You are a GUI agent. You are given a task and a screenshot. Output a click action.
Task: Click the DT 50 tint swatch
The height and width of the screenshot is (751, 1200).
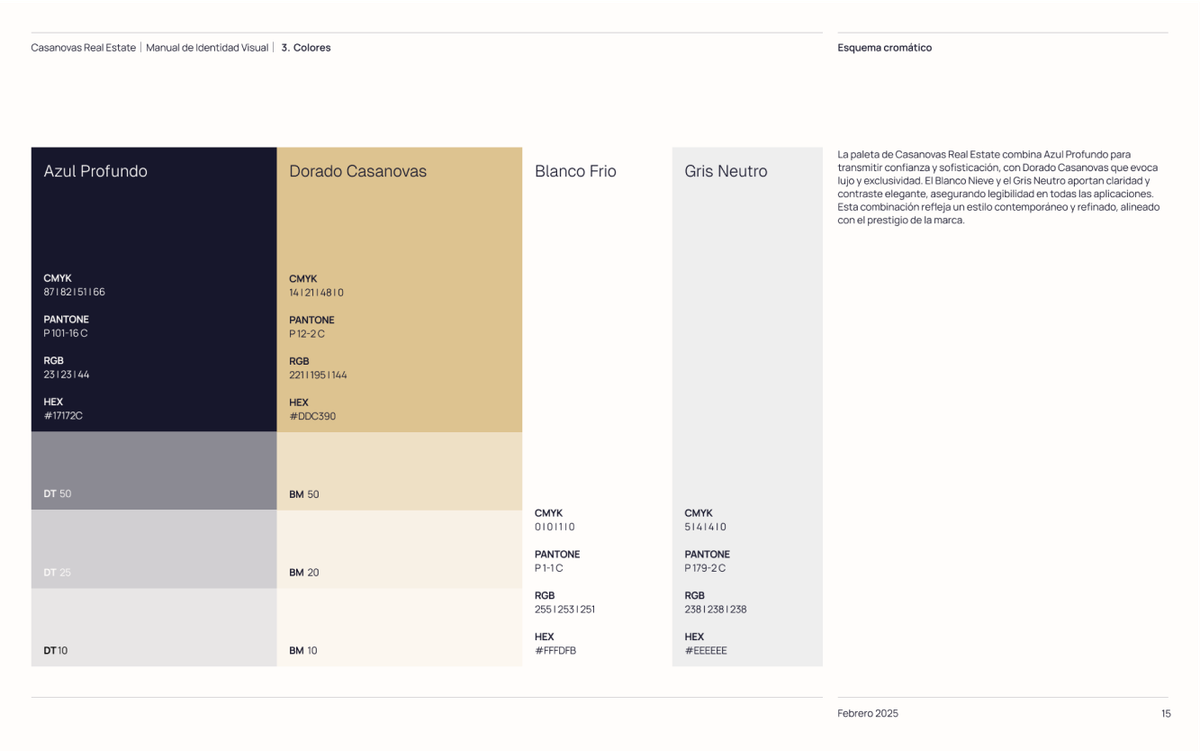(x=154, y=471)
